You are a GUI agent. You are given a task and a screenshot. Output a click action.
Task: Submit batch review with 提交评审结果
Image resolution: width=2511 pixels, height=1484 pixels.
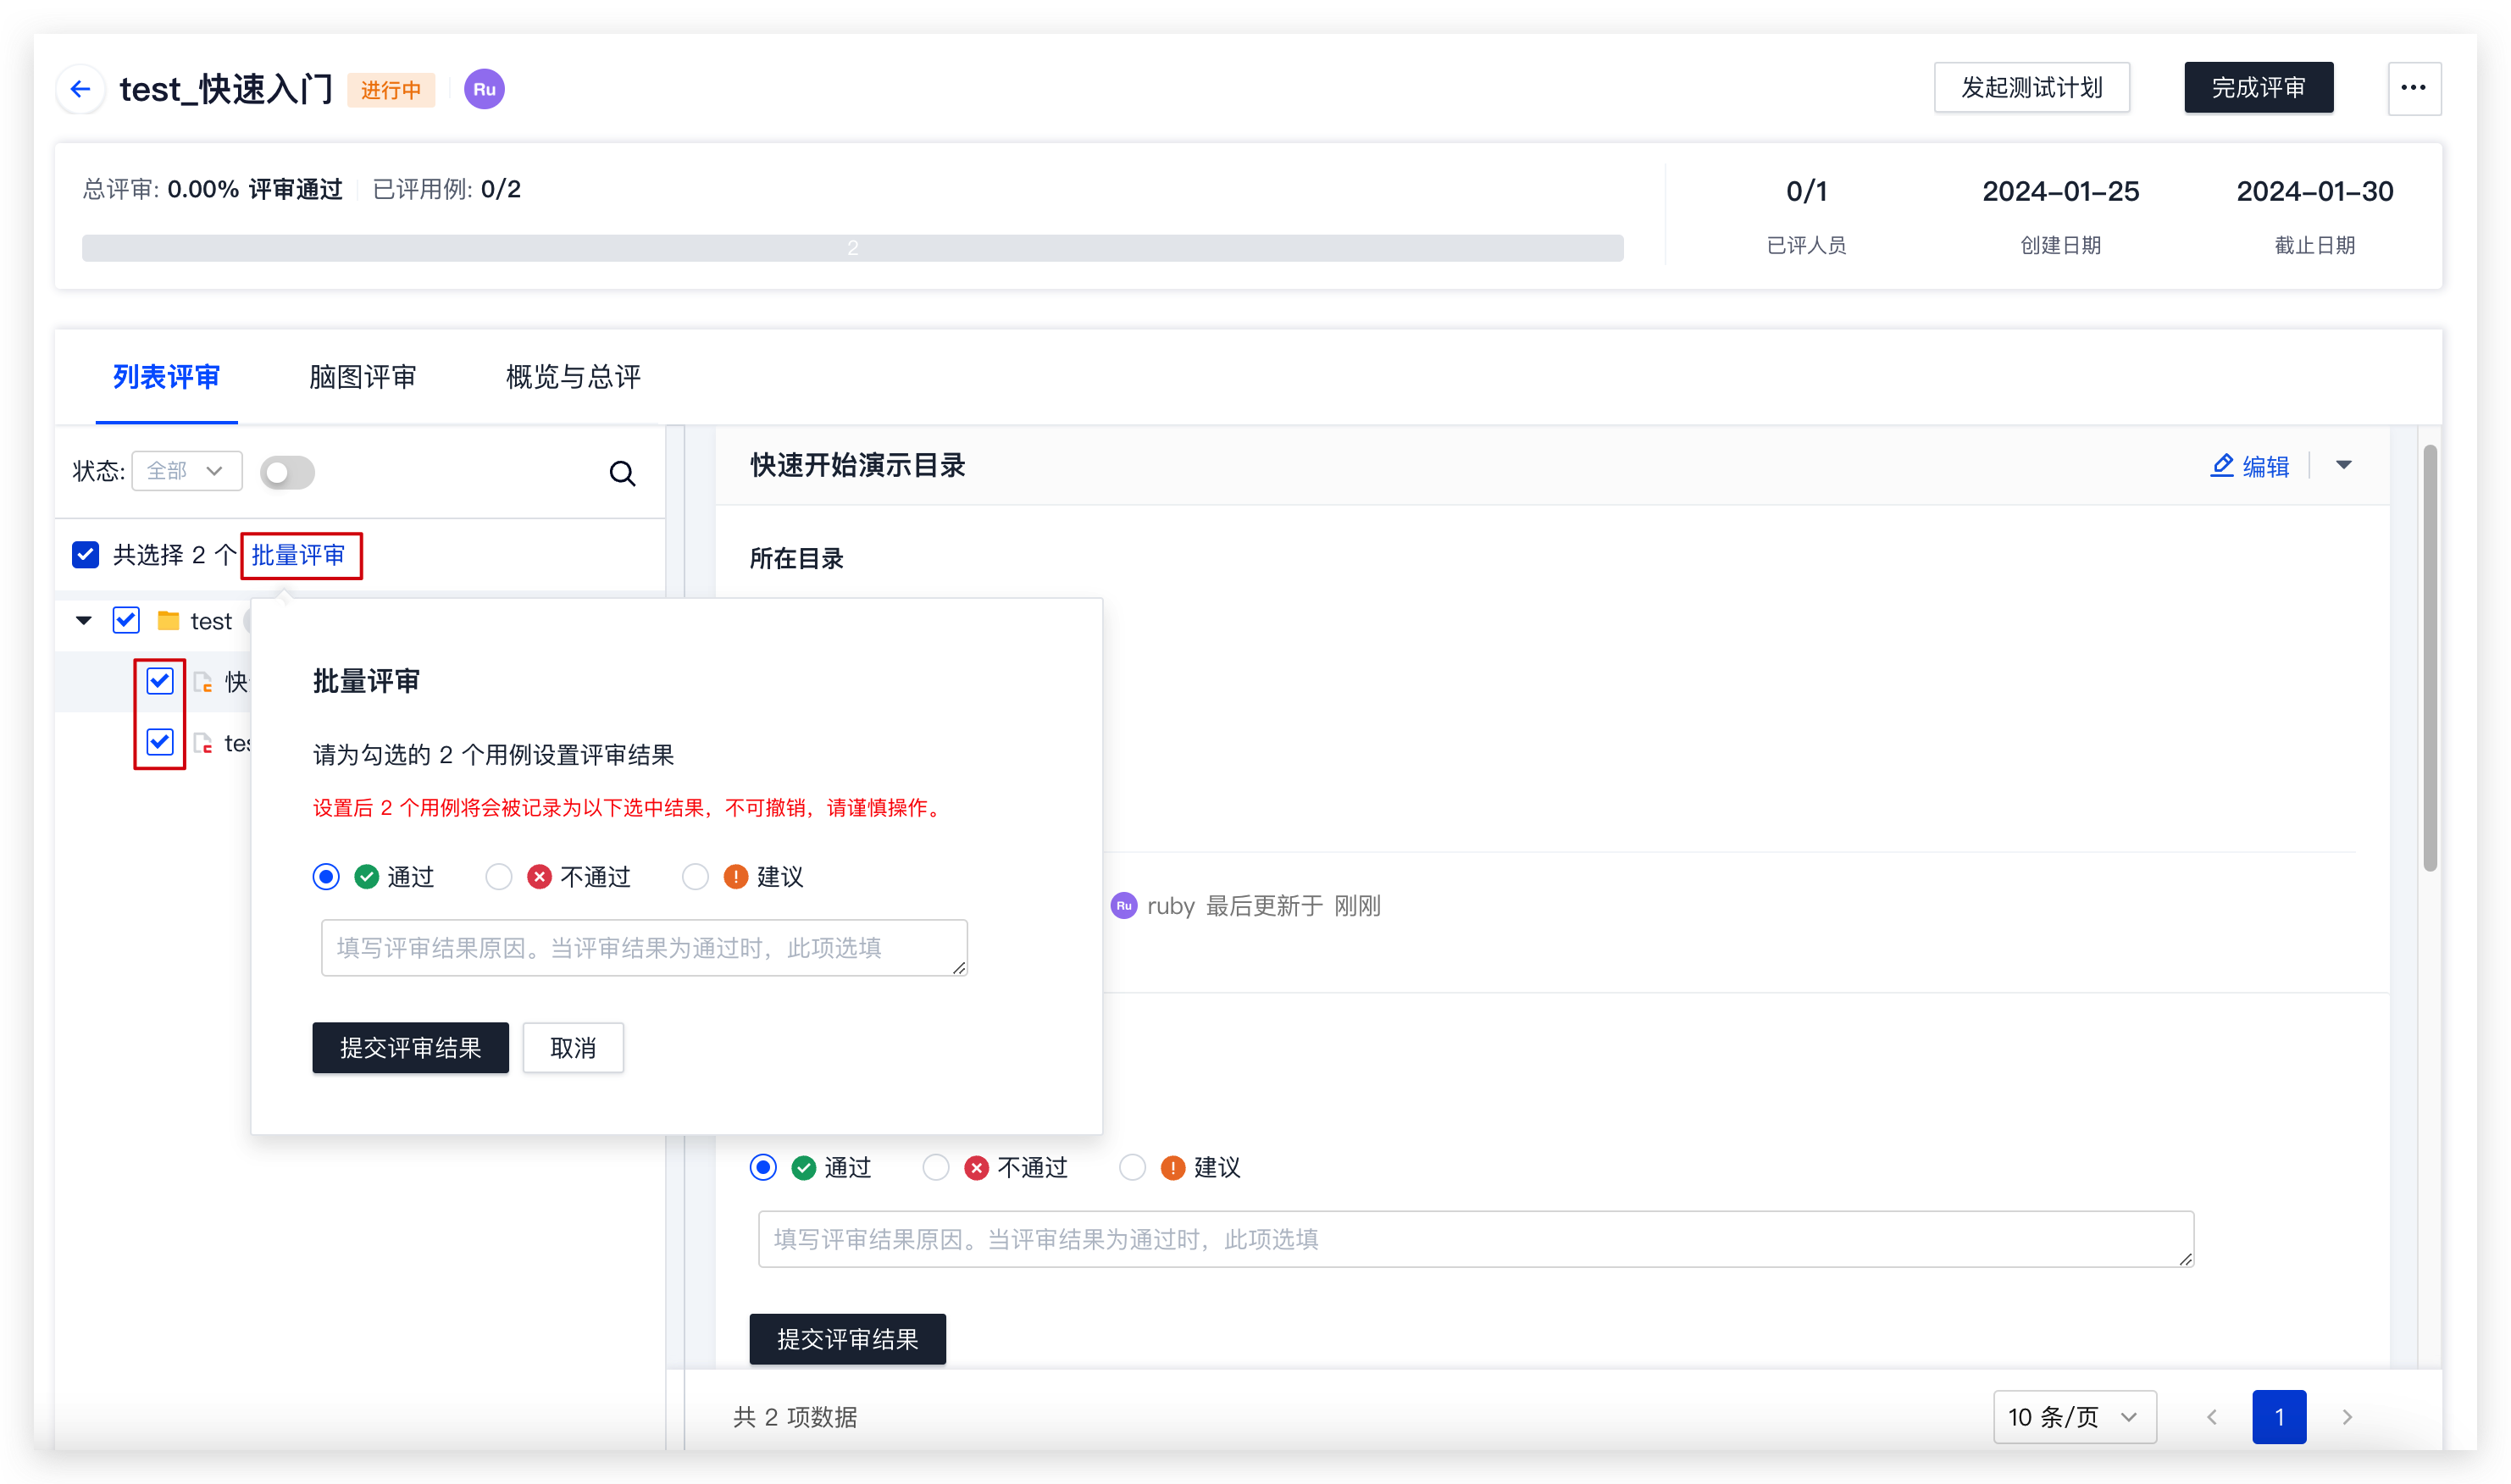410,1047
